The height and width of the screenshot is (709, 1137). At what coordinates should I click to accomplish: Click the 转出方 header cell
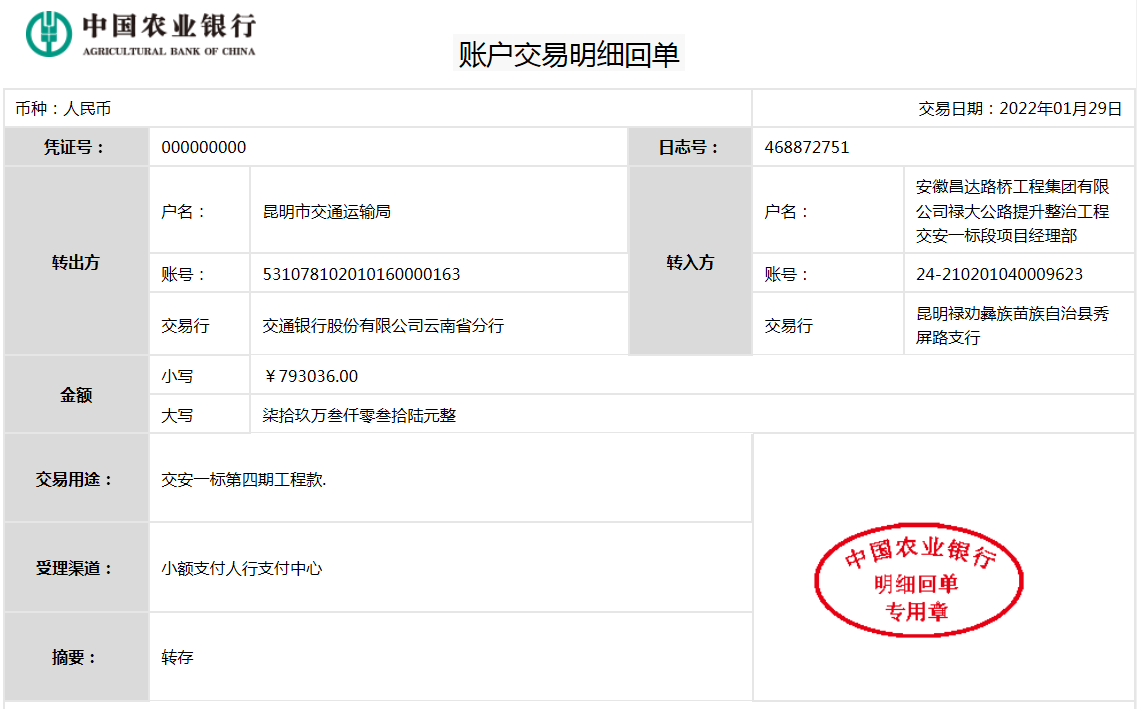(x=76, y=262)
